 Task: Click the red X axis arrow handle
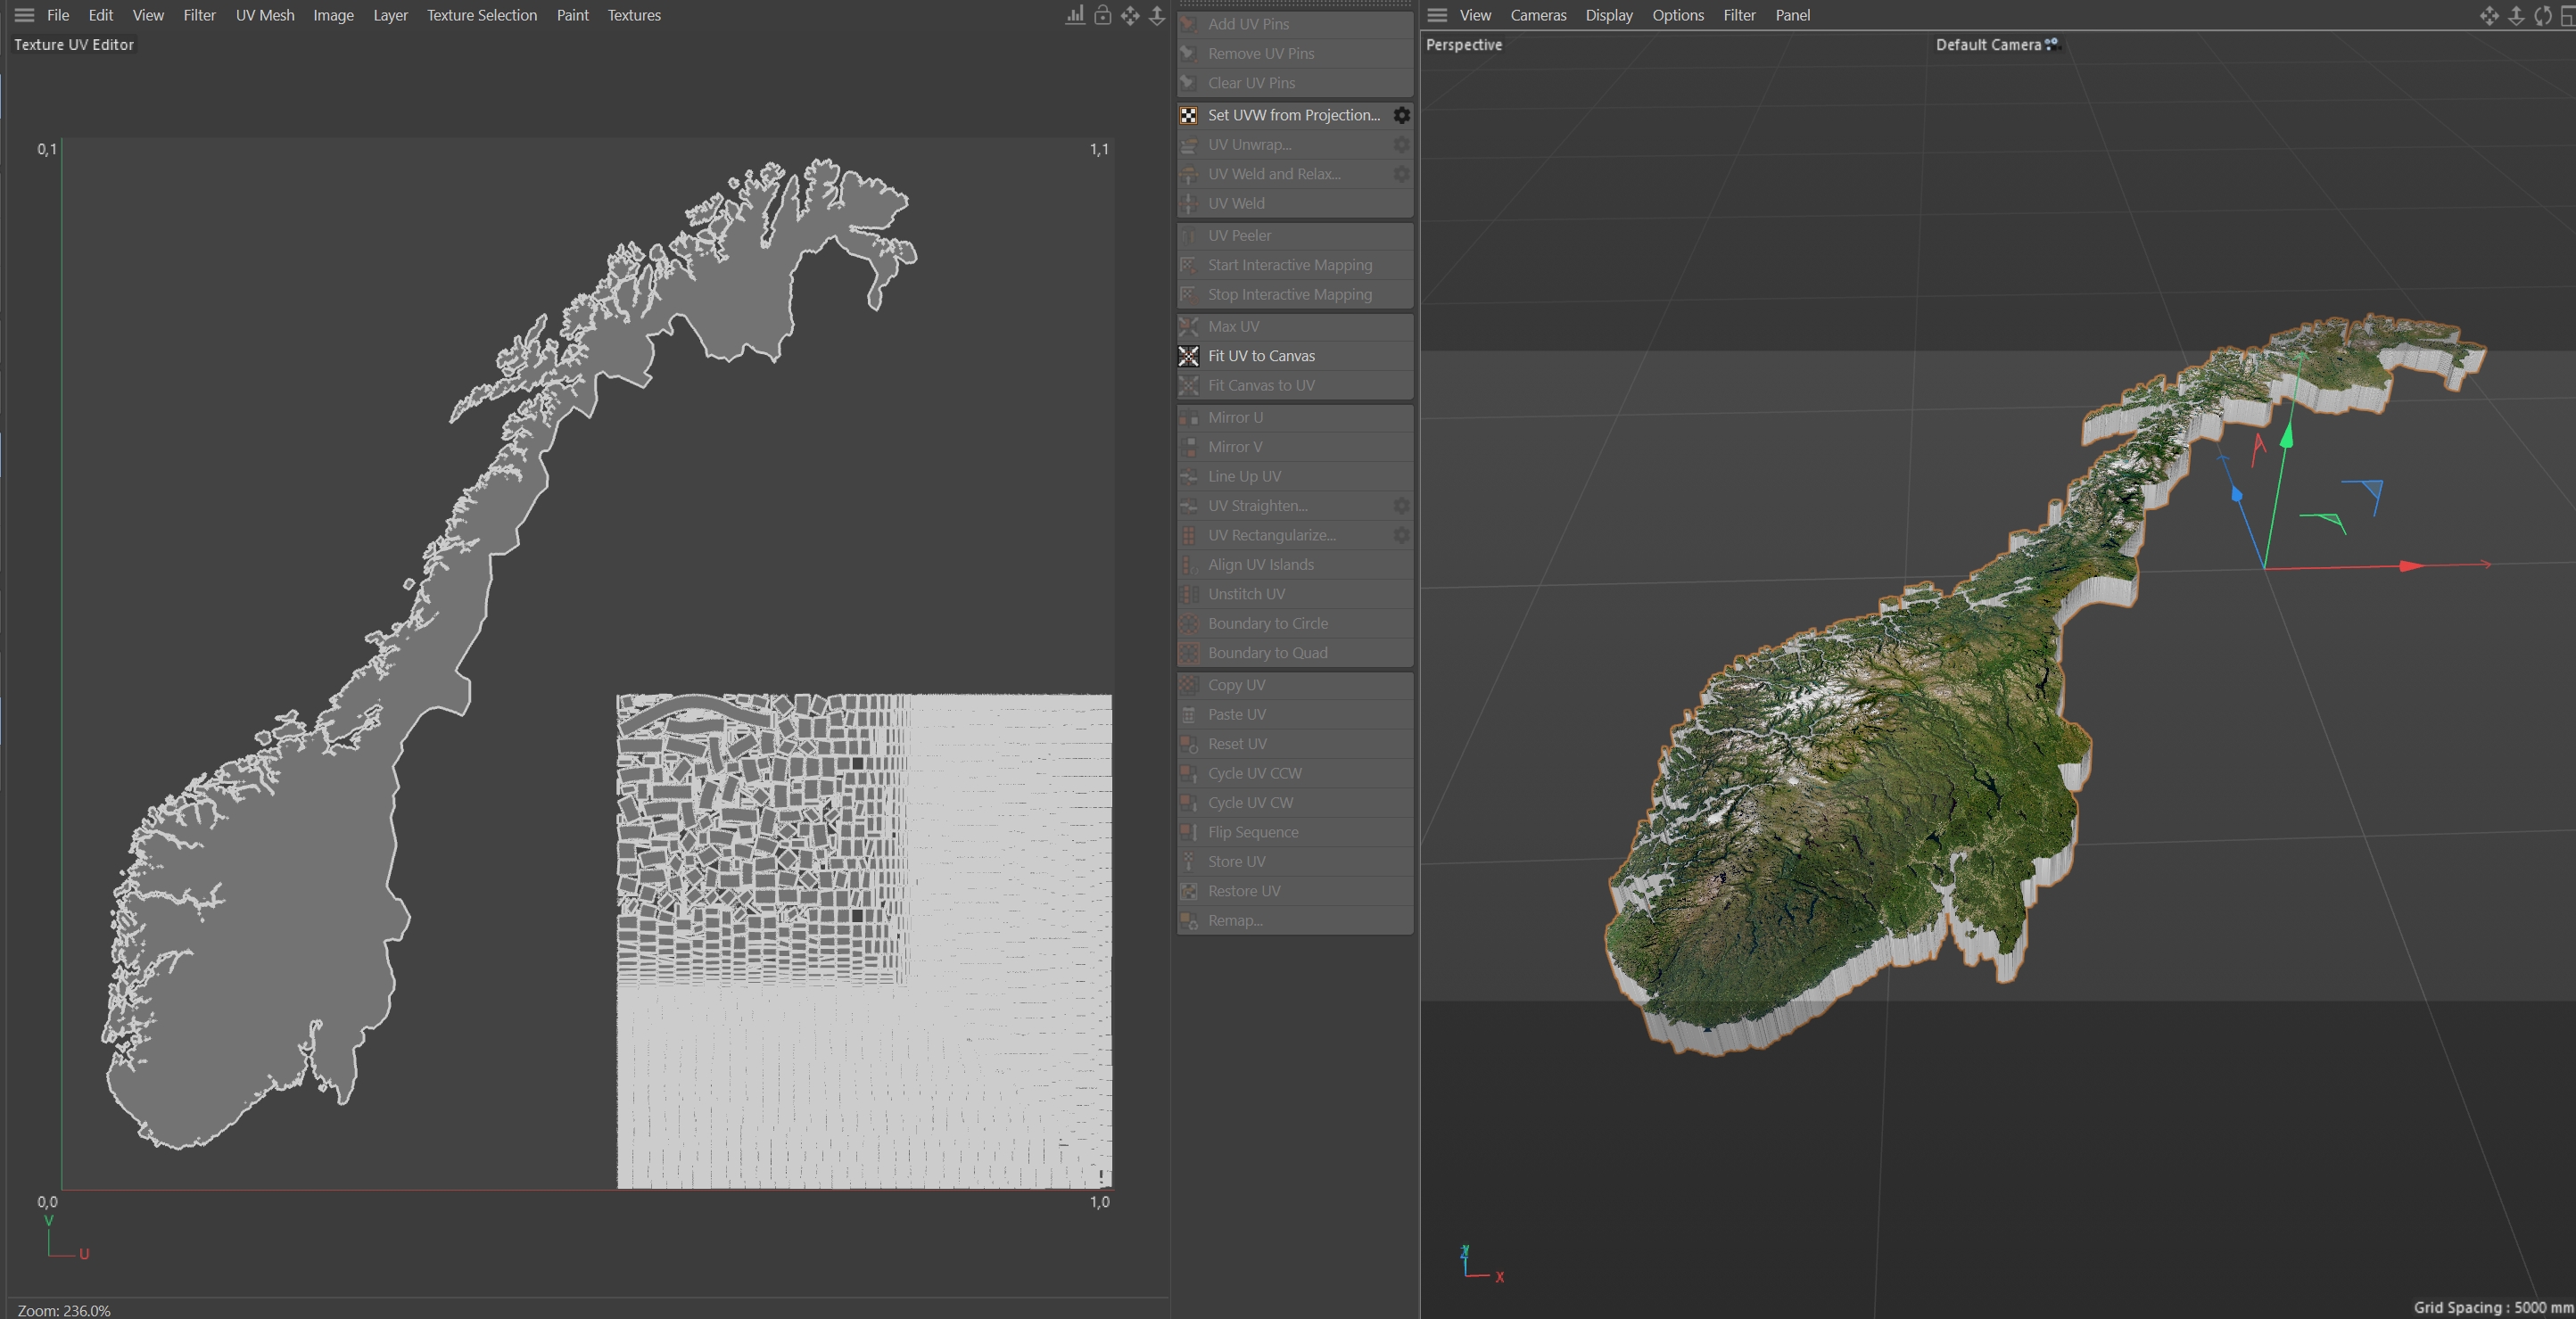pyautogui.click(x=2412, y=566)
